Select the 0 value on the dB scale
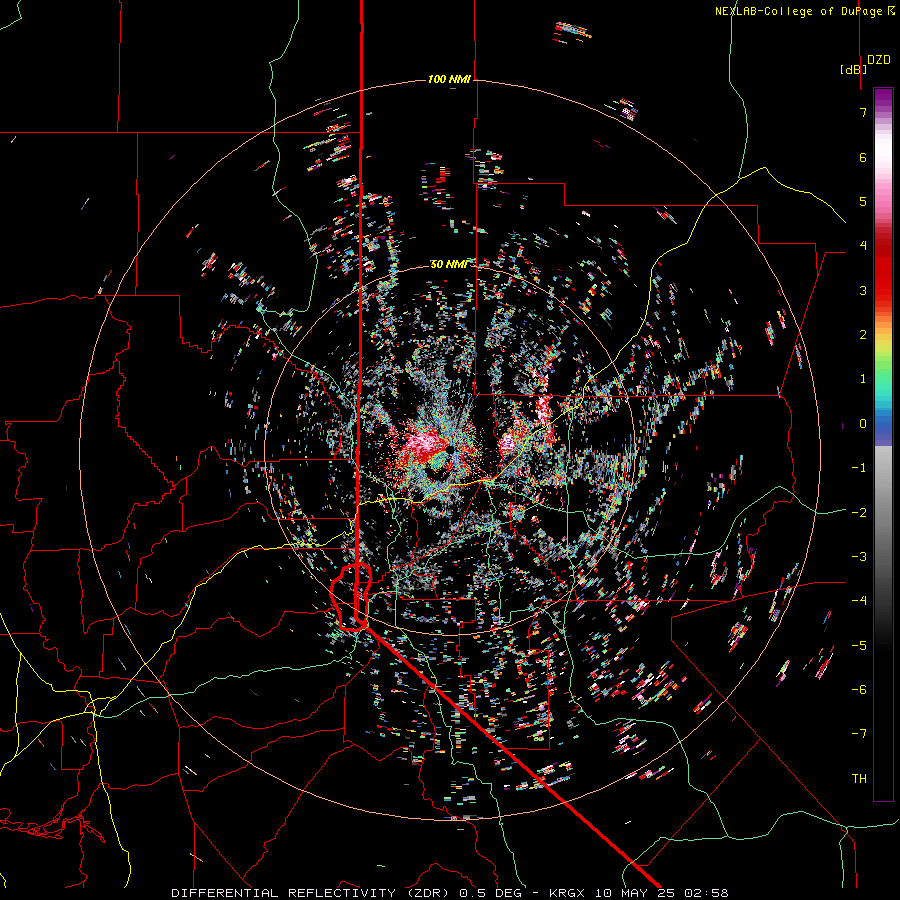This screenshot has height=900, width=900. 863,424
